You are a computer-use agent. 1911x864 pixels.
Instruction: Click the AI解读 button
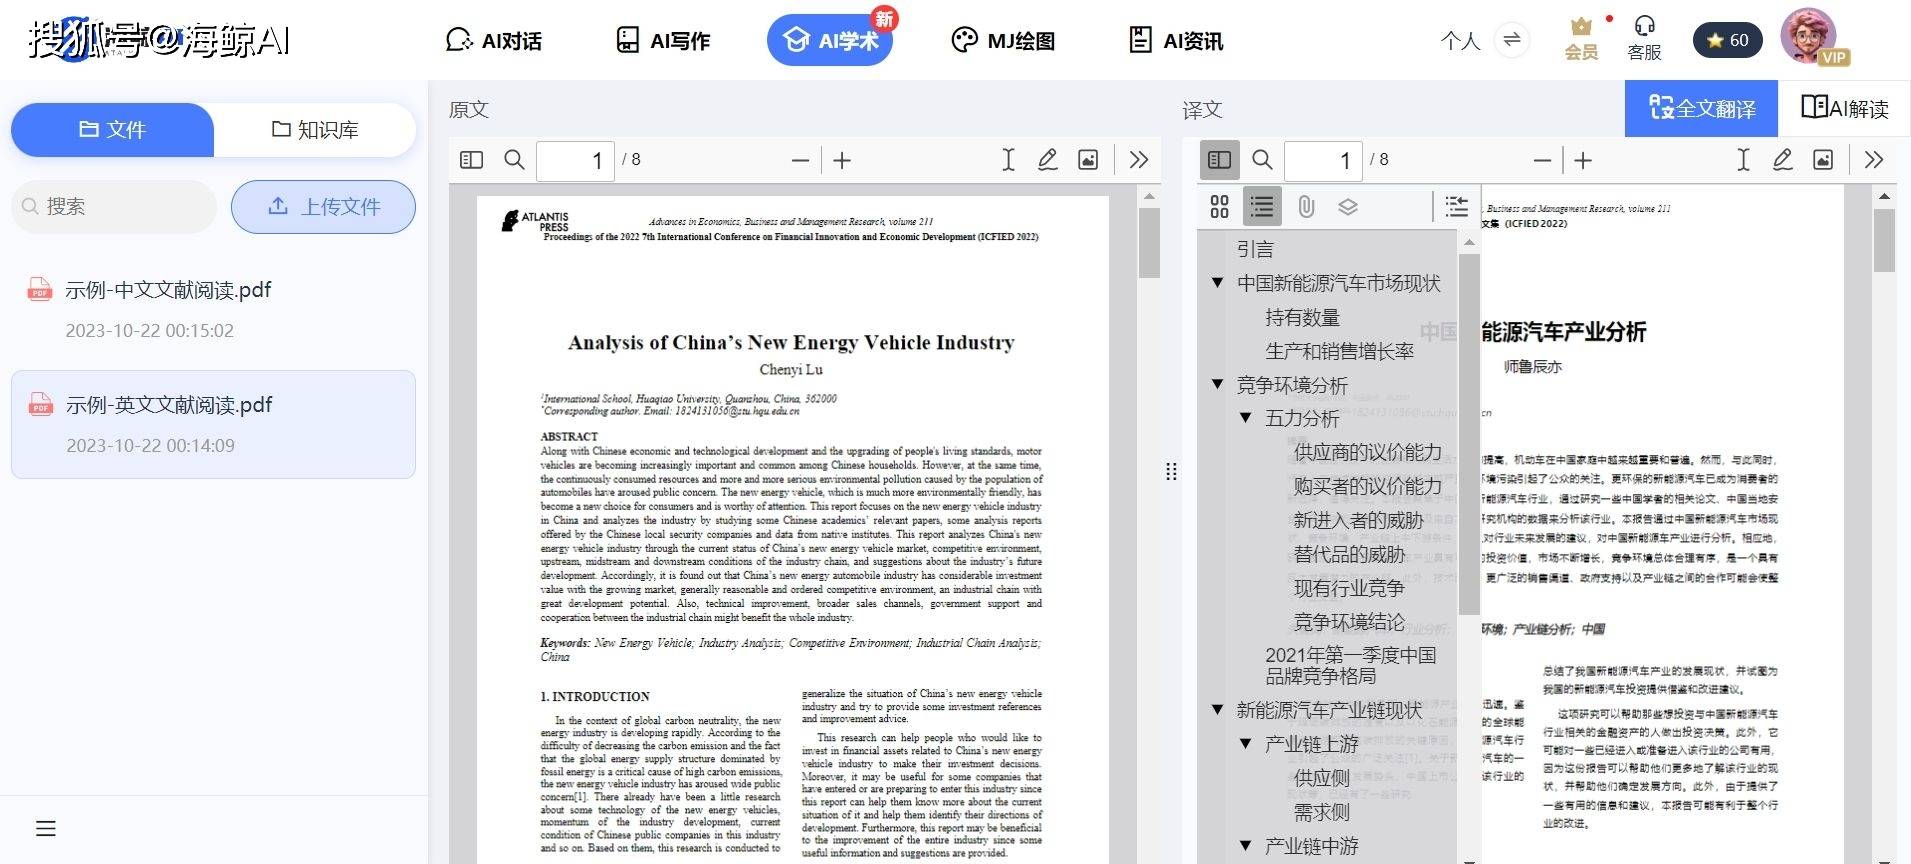[1845, 108]
